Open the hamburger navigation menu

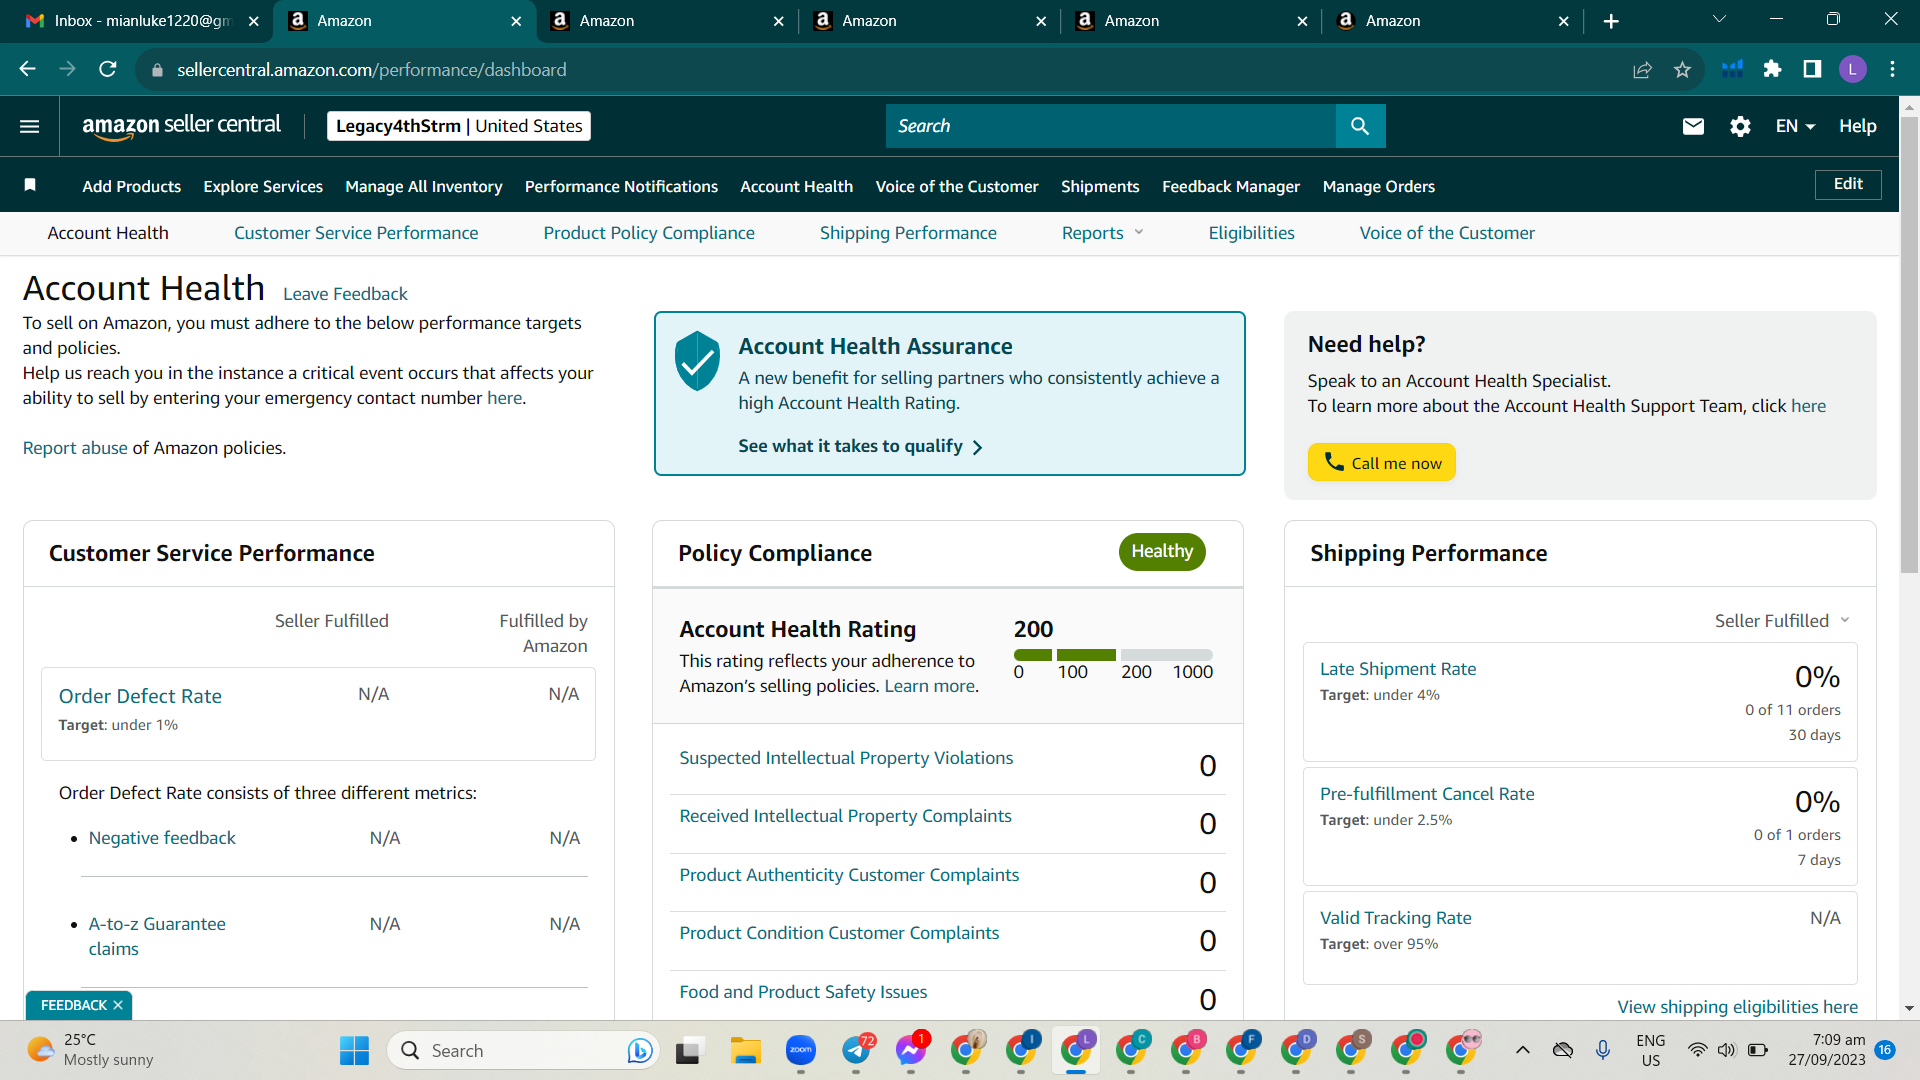30,126
